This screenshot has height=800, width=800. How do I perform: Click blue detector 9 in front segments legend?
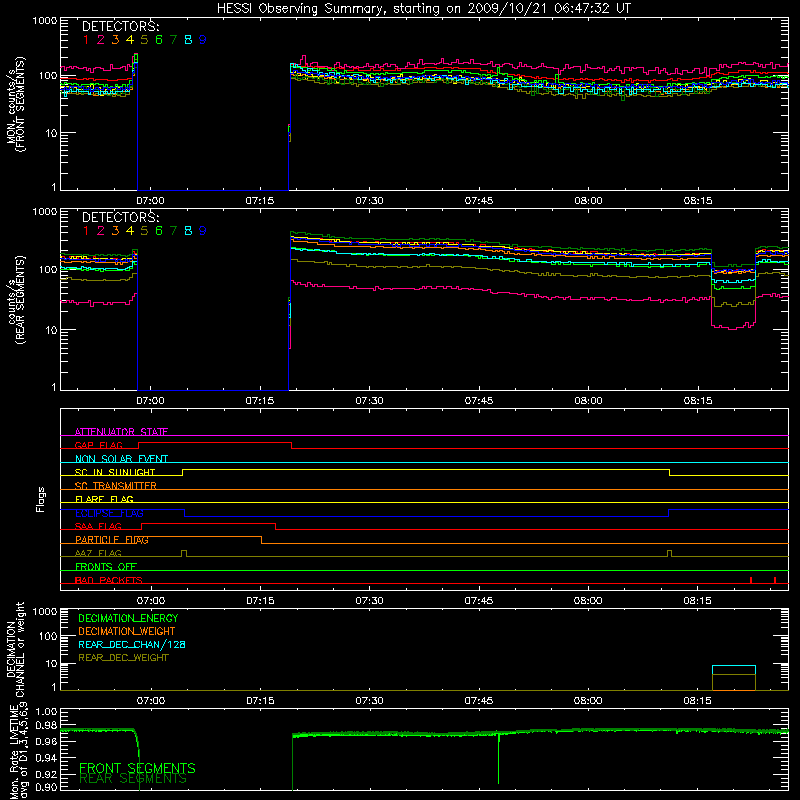[x=203, y=40]
